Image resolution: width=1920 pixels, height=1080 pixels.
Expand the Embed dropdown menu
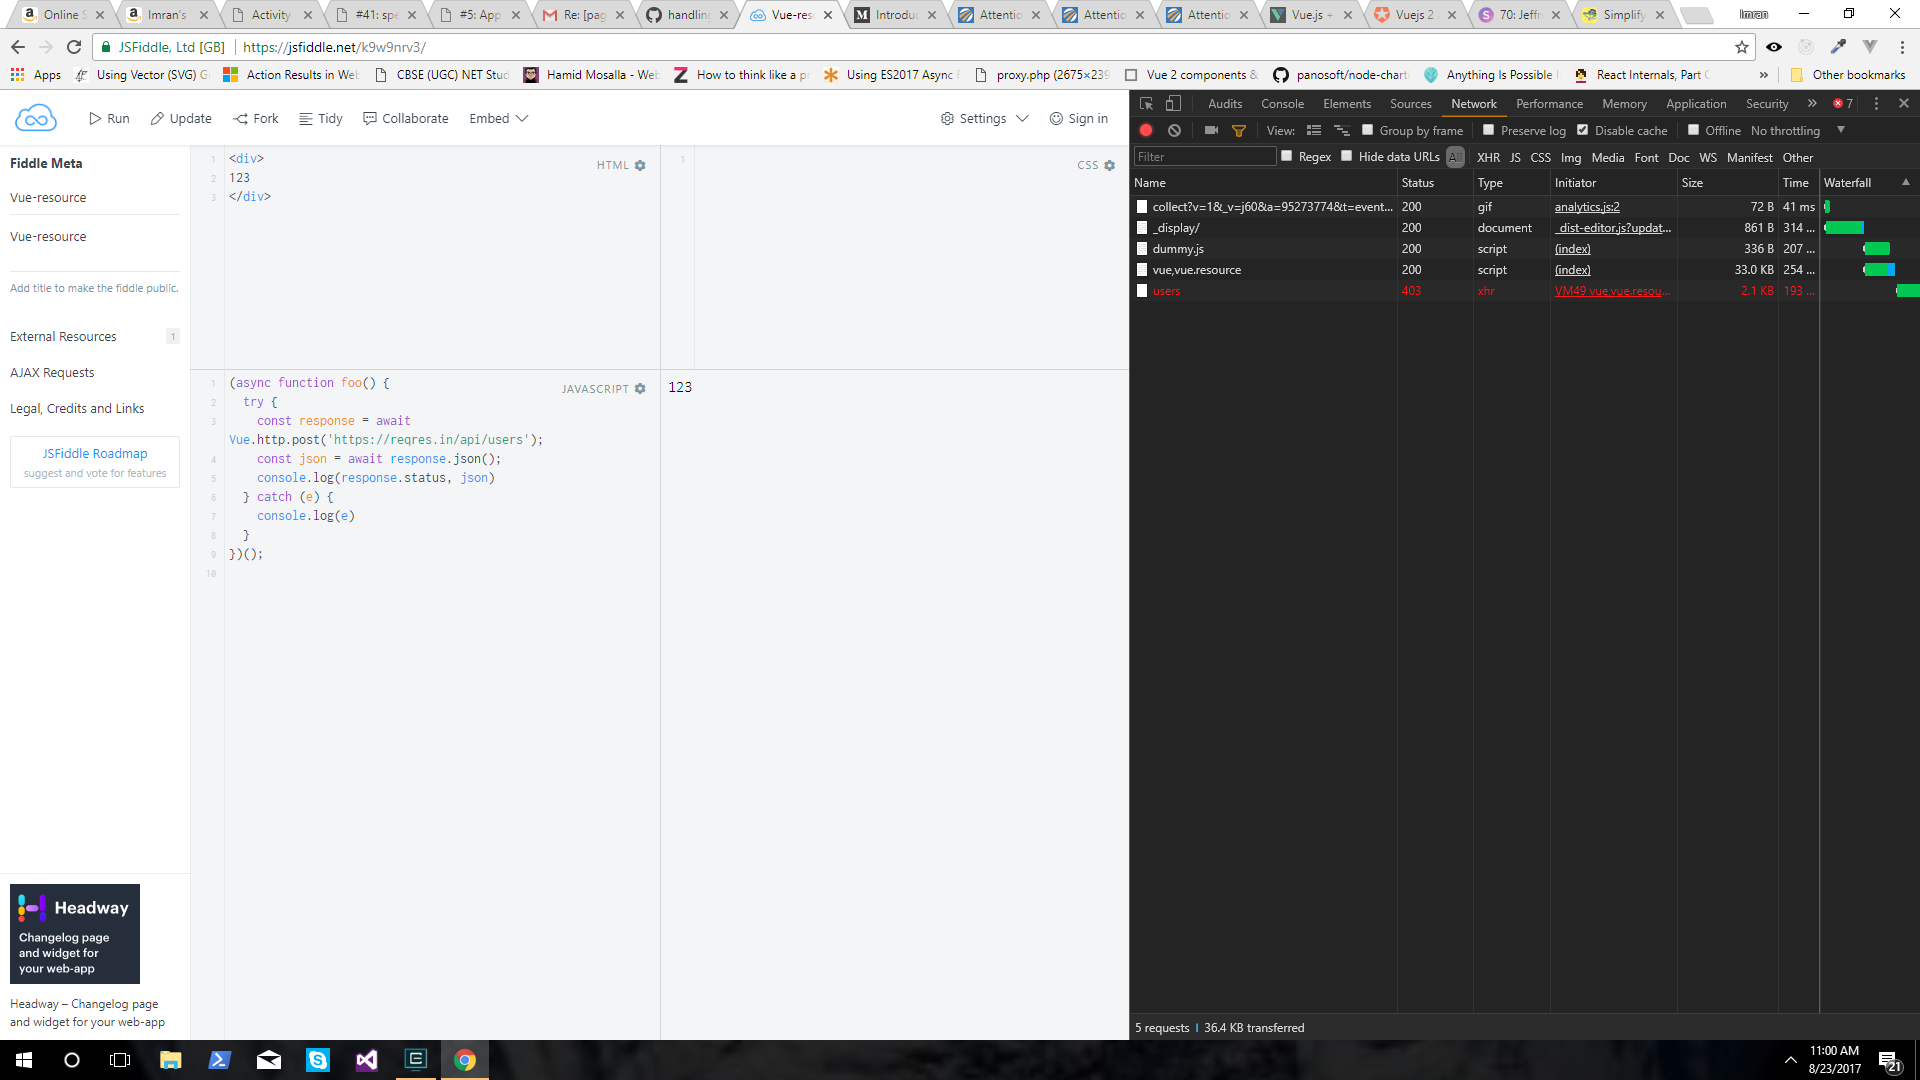pos(498,118)
